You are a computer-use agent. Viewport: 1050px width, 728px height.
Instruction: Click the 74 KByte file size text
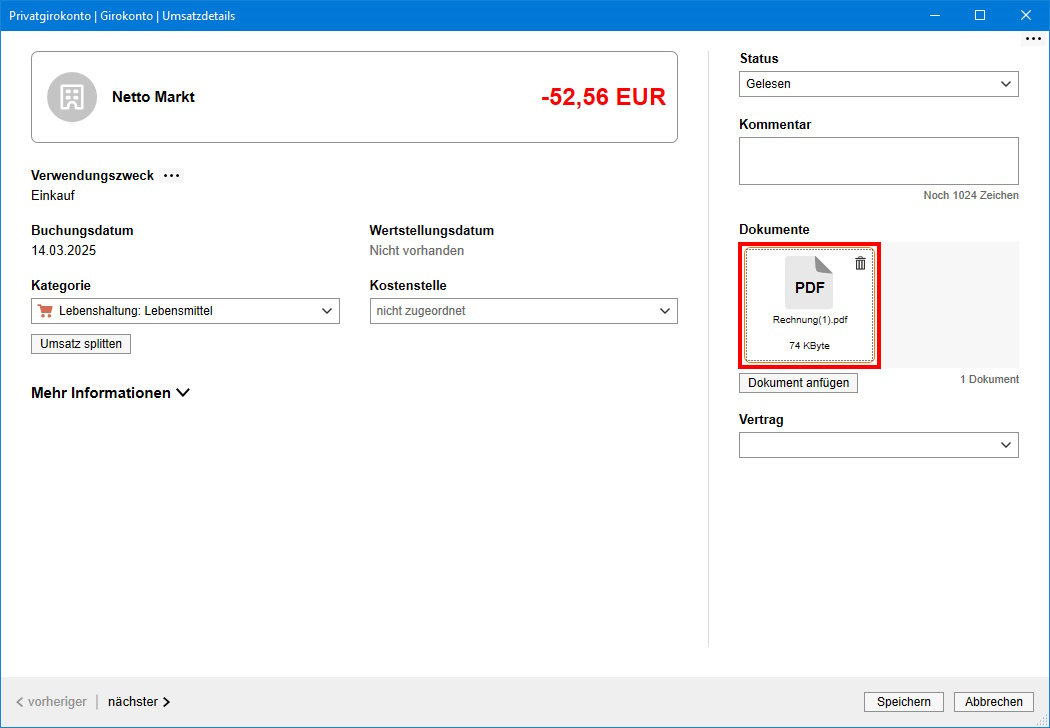tap(809, 346)
